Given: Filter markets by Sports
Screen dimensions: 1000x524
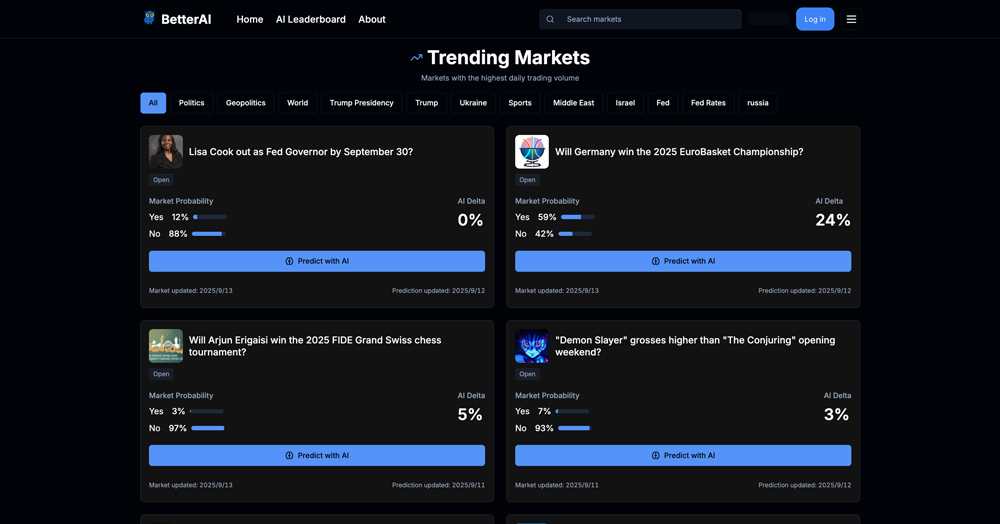Looking at the screenshot, I should tap(520, 103).
